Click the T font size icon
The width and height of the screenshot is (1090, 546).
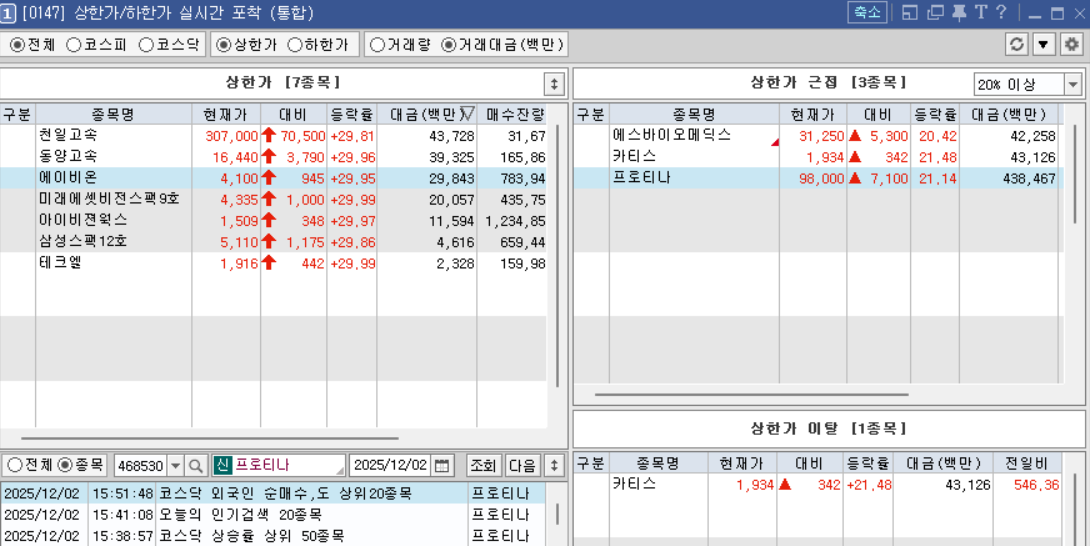(x=981, y=13)
